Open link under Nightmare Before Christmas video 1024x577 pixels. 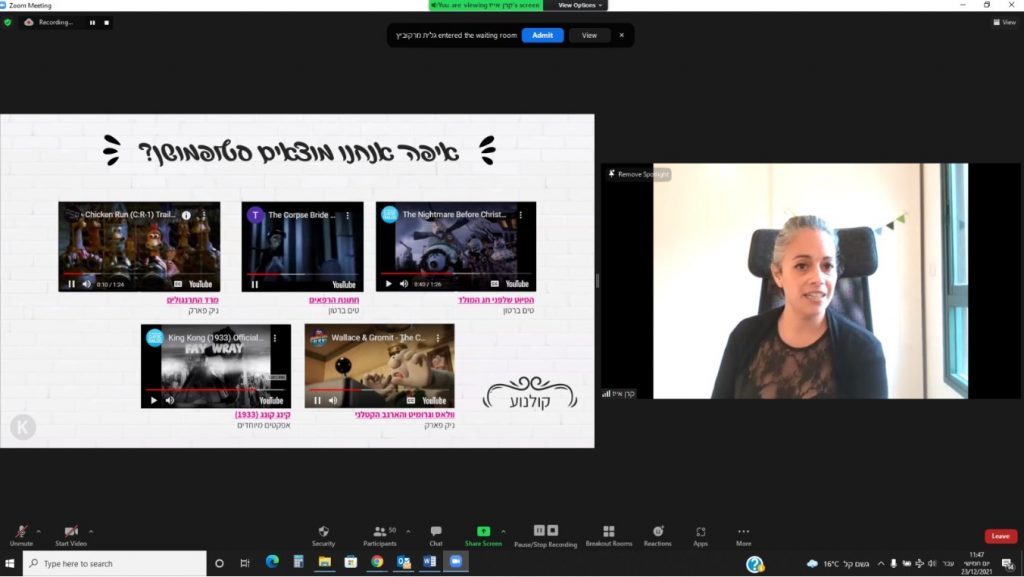pos(496,300)
